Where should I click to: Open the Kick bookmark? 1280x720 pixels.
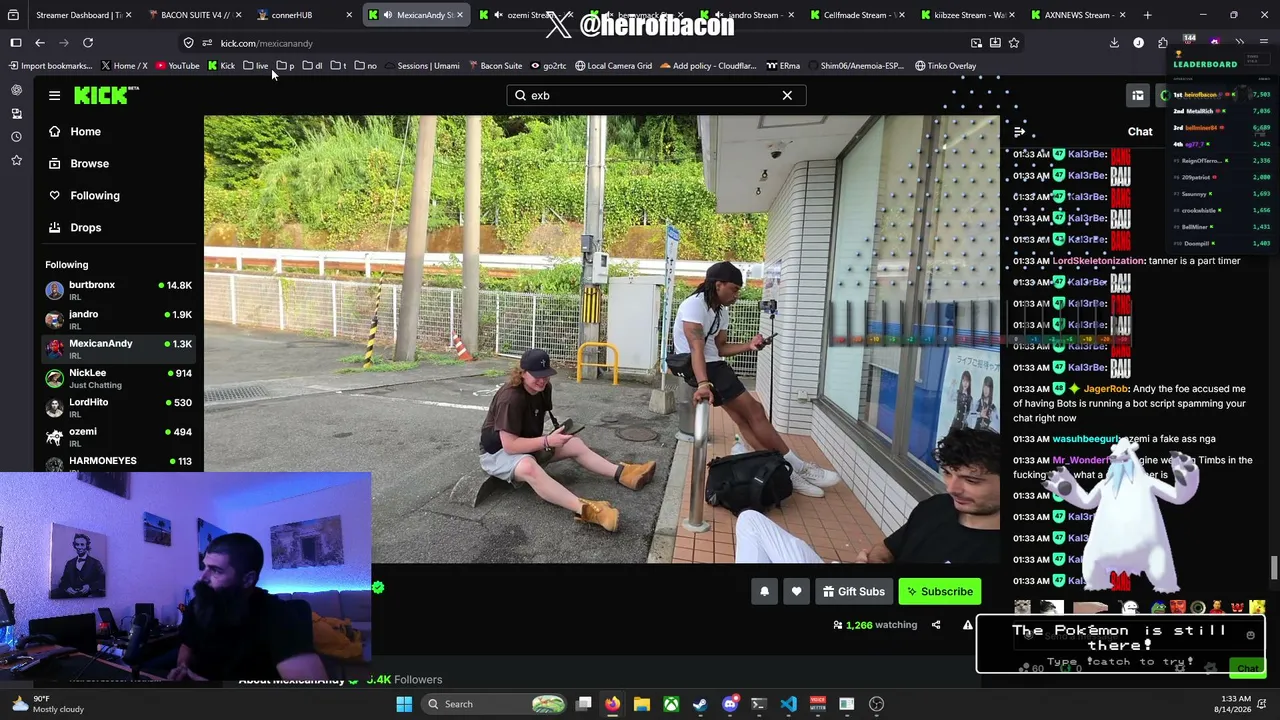pos(221,66)
